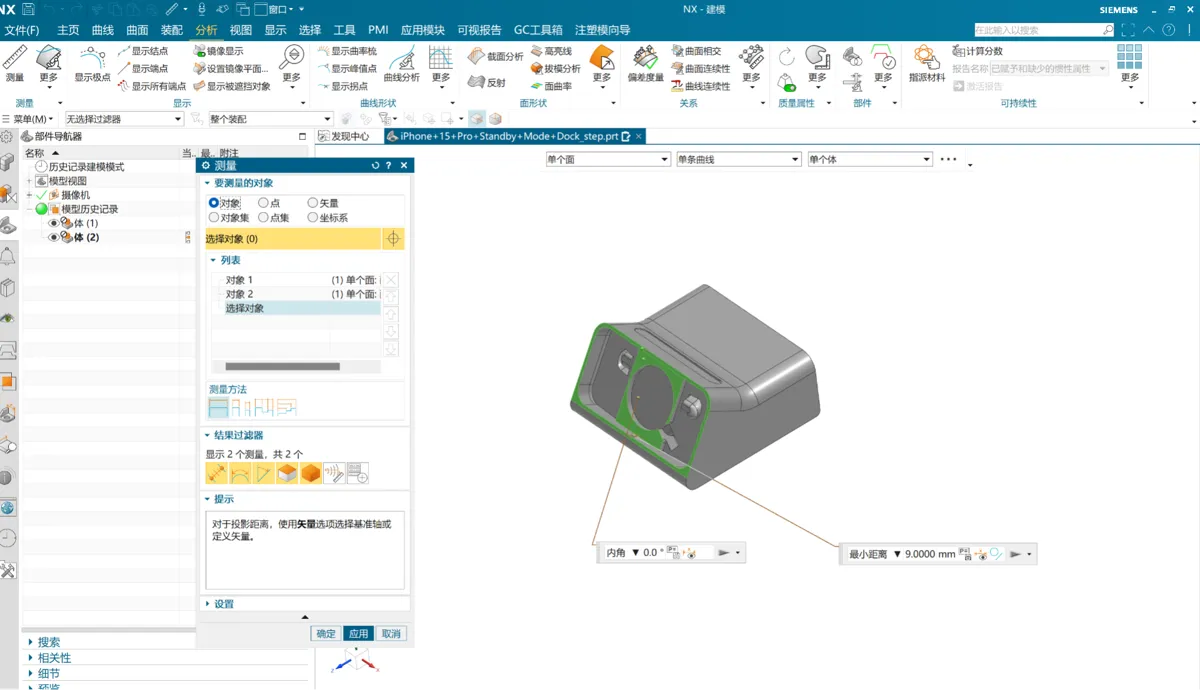Click the 曲面相交 tool
Viewport: 1200px width, 690px height.
click(x=695, y=51)
